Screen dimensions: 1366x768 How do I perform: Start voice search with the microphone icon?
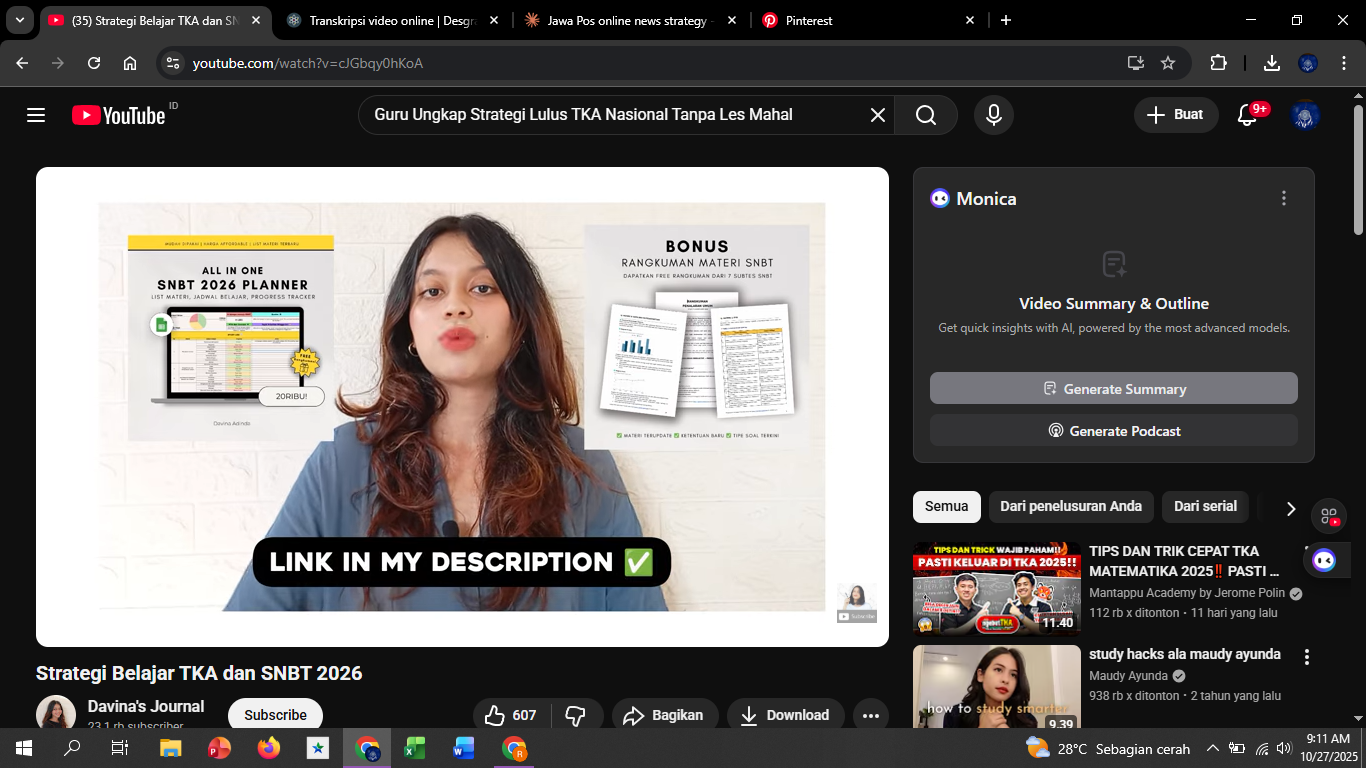point(993,115)
